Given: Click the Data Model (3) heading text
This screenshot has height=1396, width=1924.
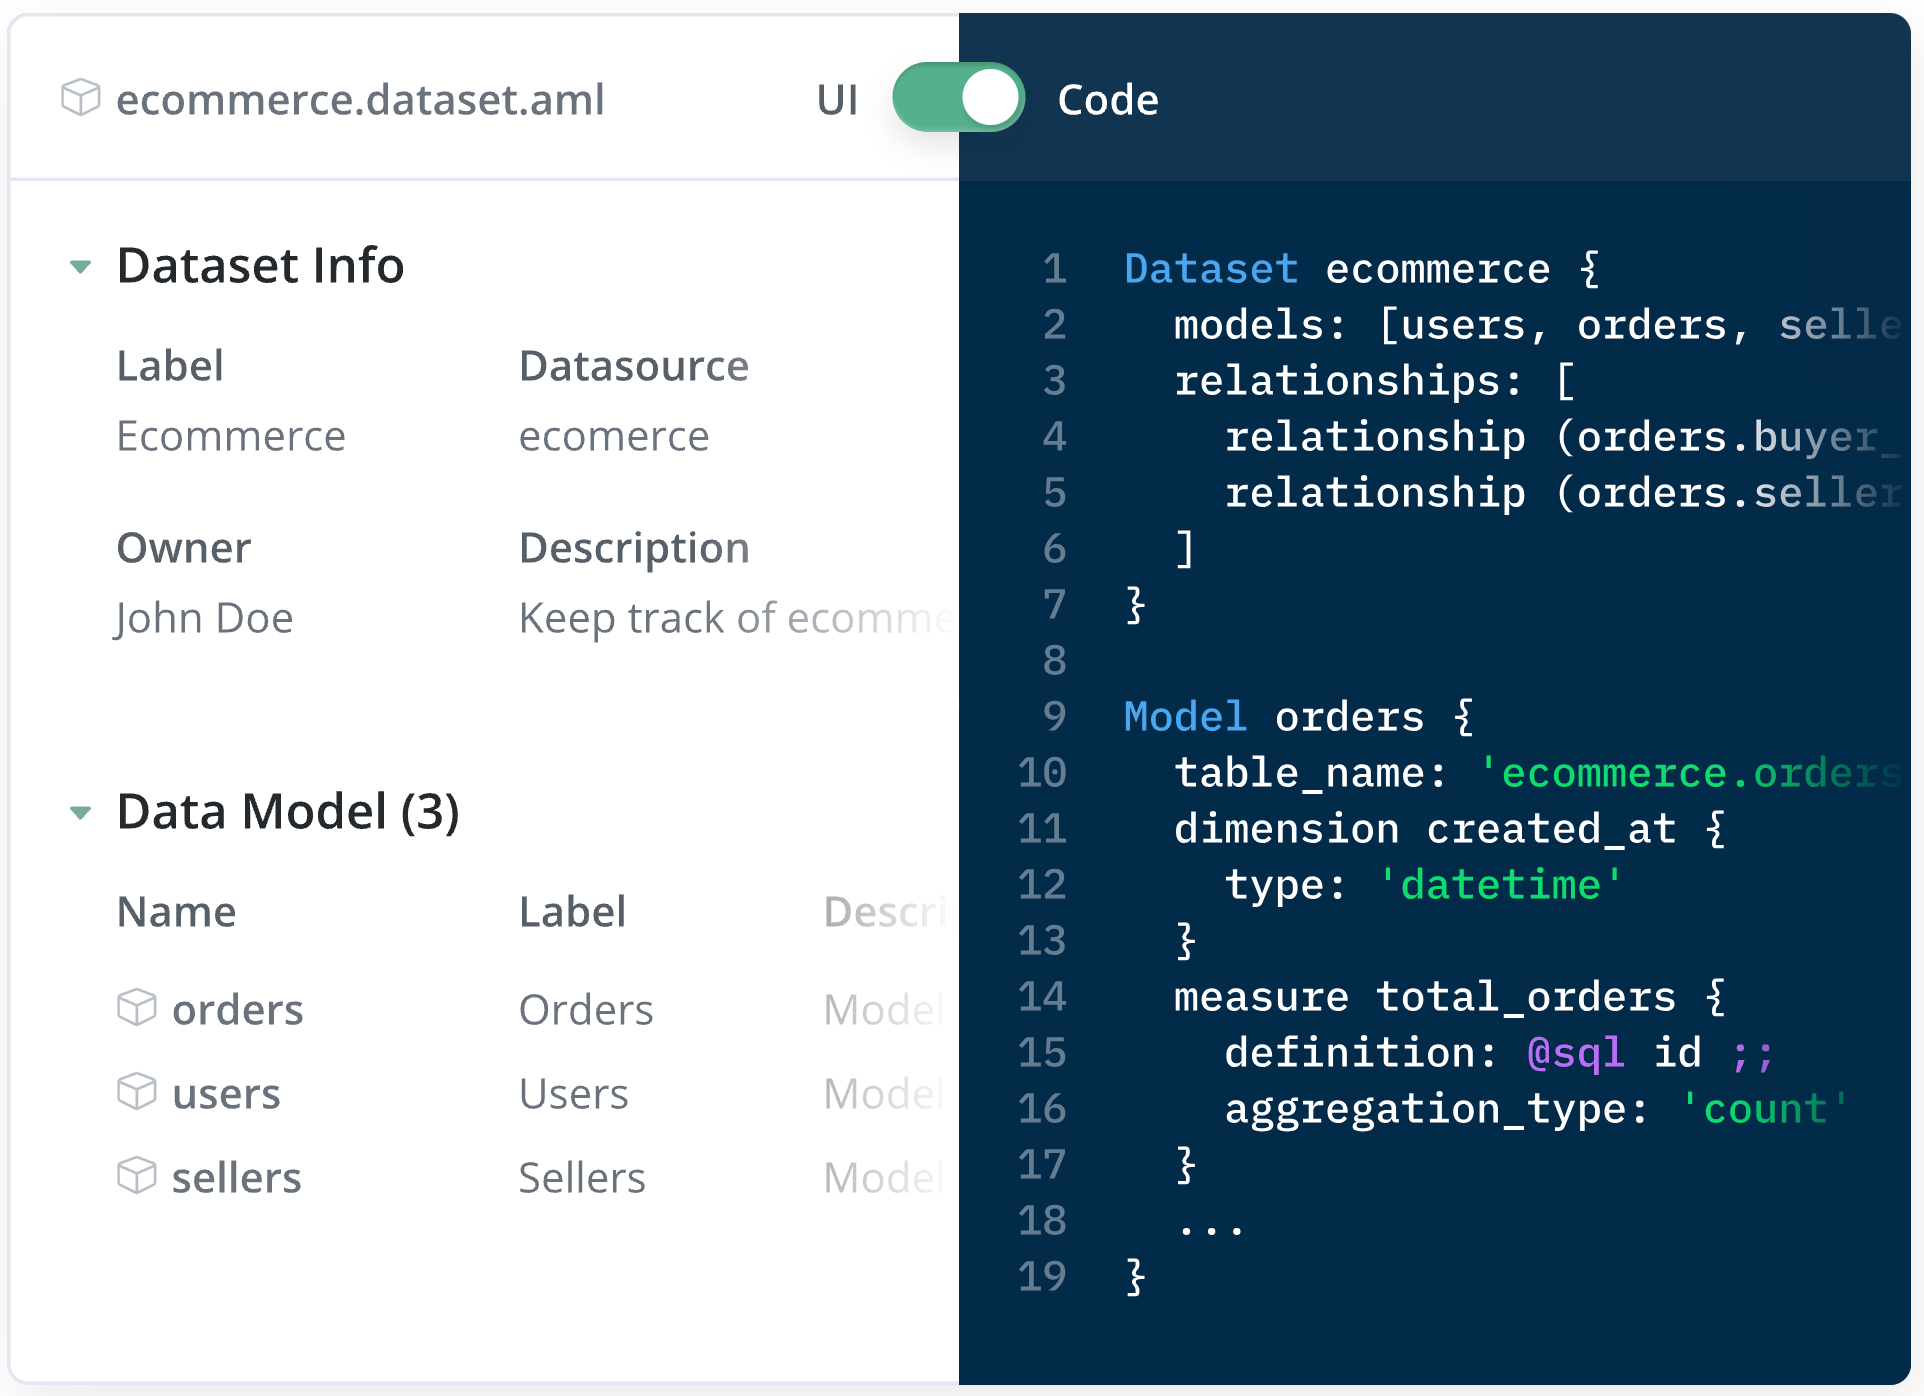Looking at the screenshot, I should pos(288,812).
